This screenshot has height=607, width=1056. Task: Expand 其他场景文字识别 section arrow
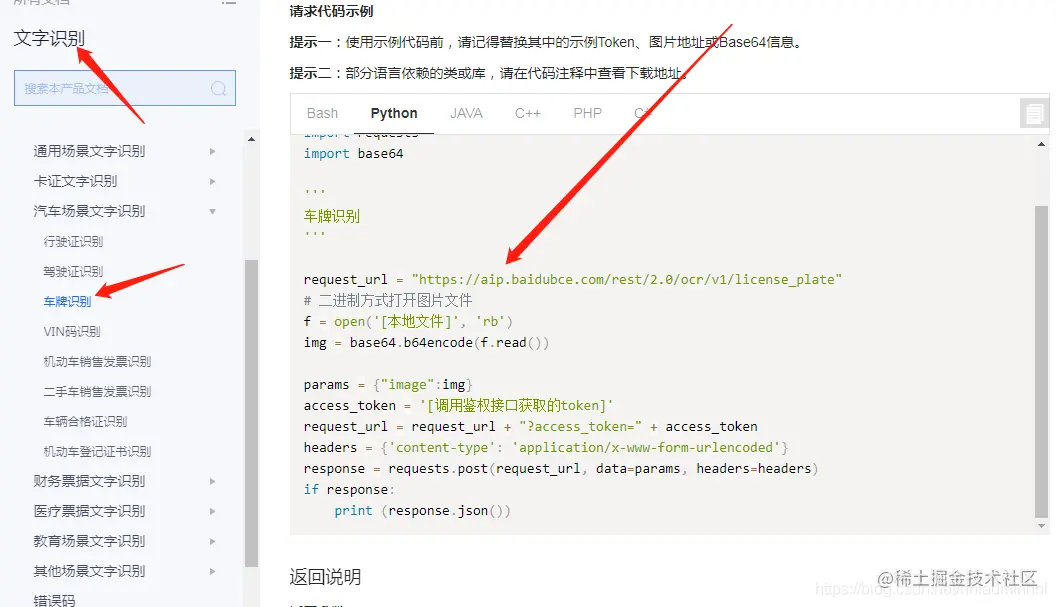pos(212,571)
